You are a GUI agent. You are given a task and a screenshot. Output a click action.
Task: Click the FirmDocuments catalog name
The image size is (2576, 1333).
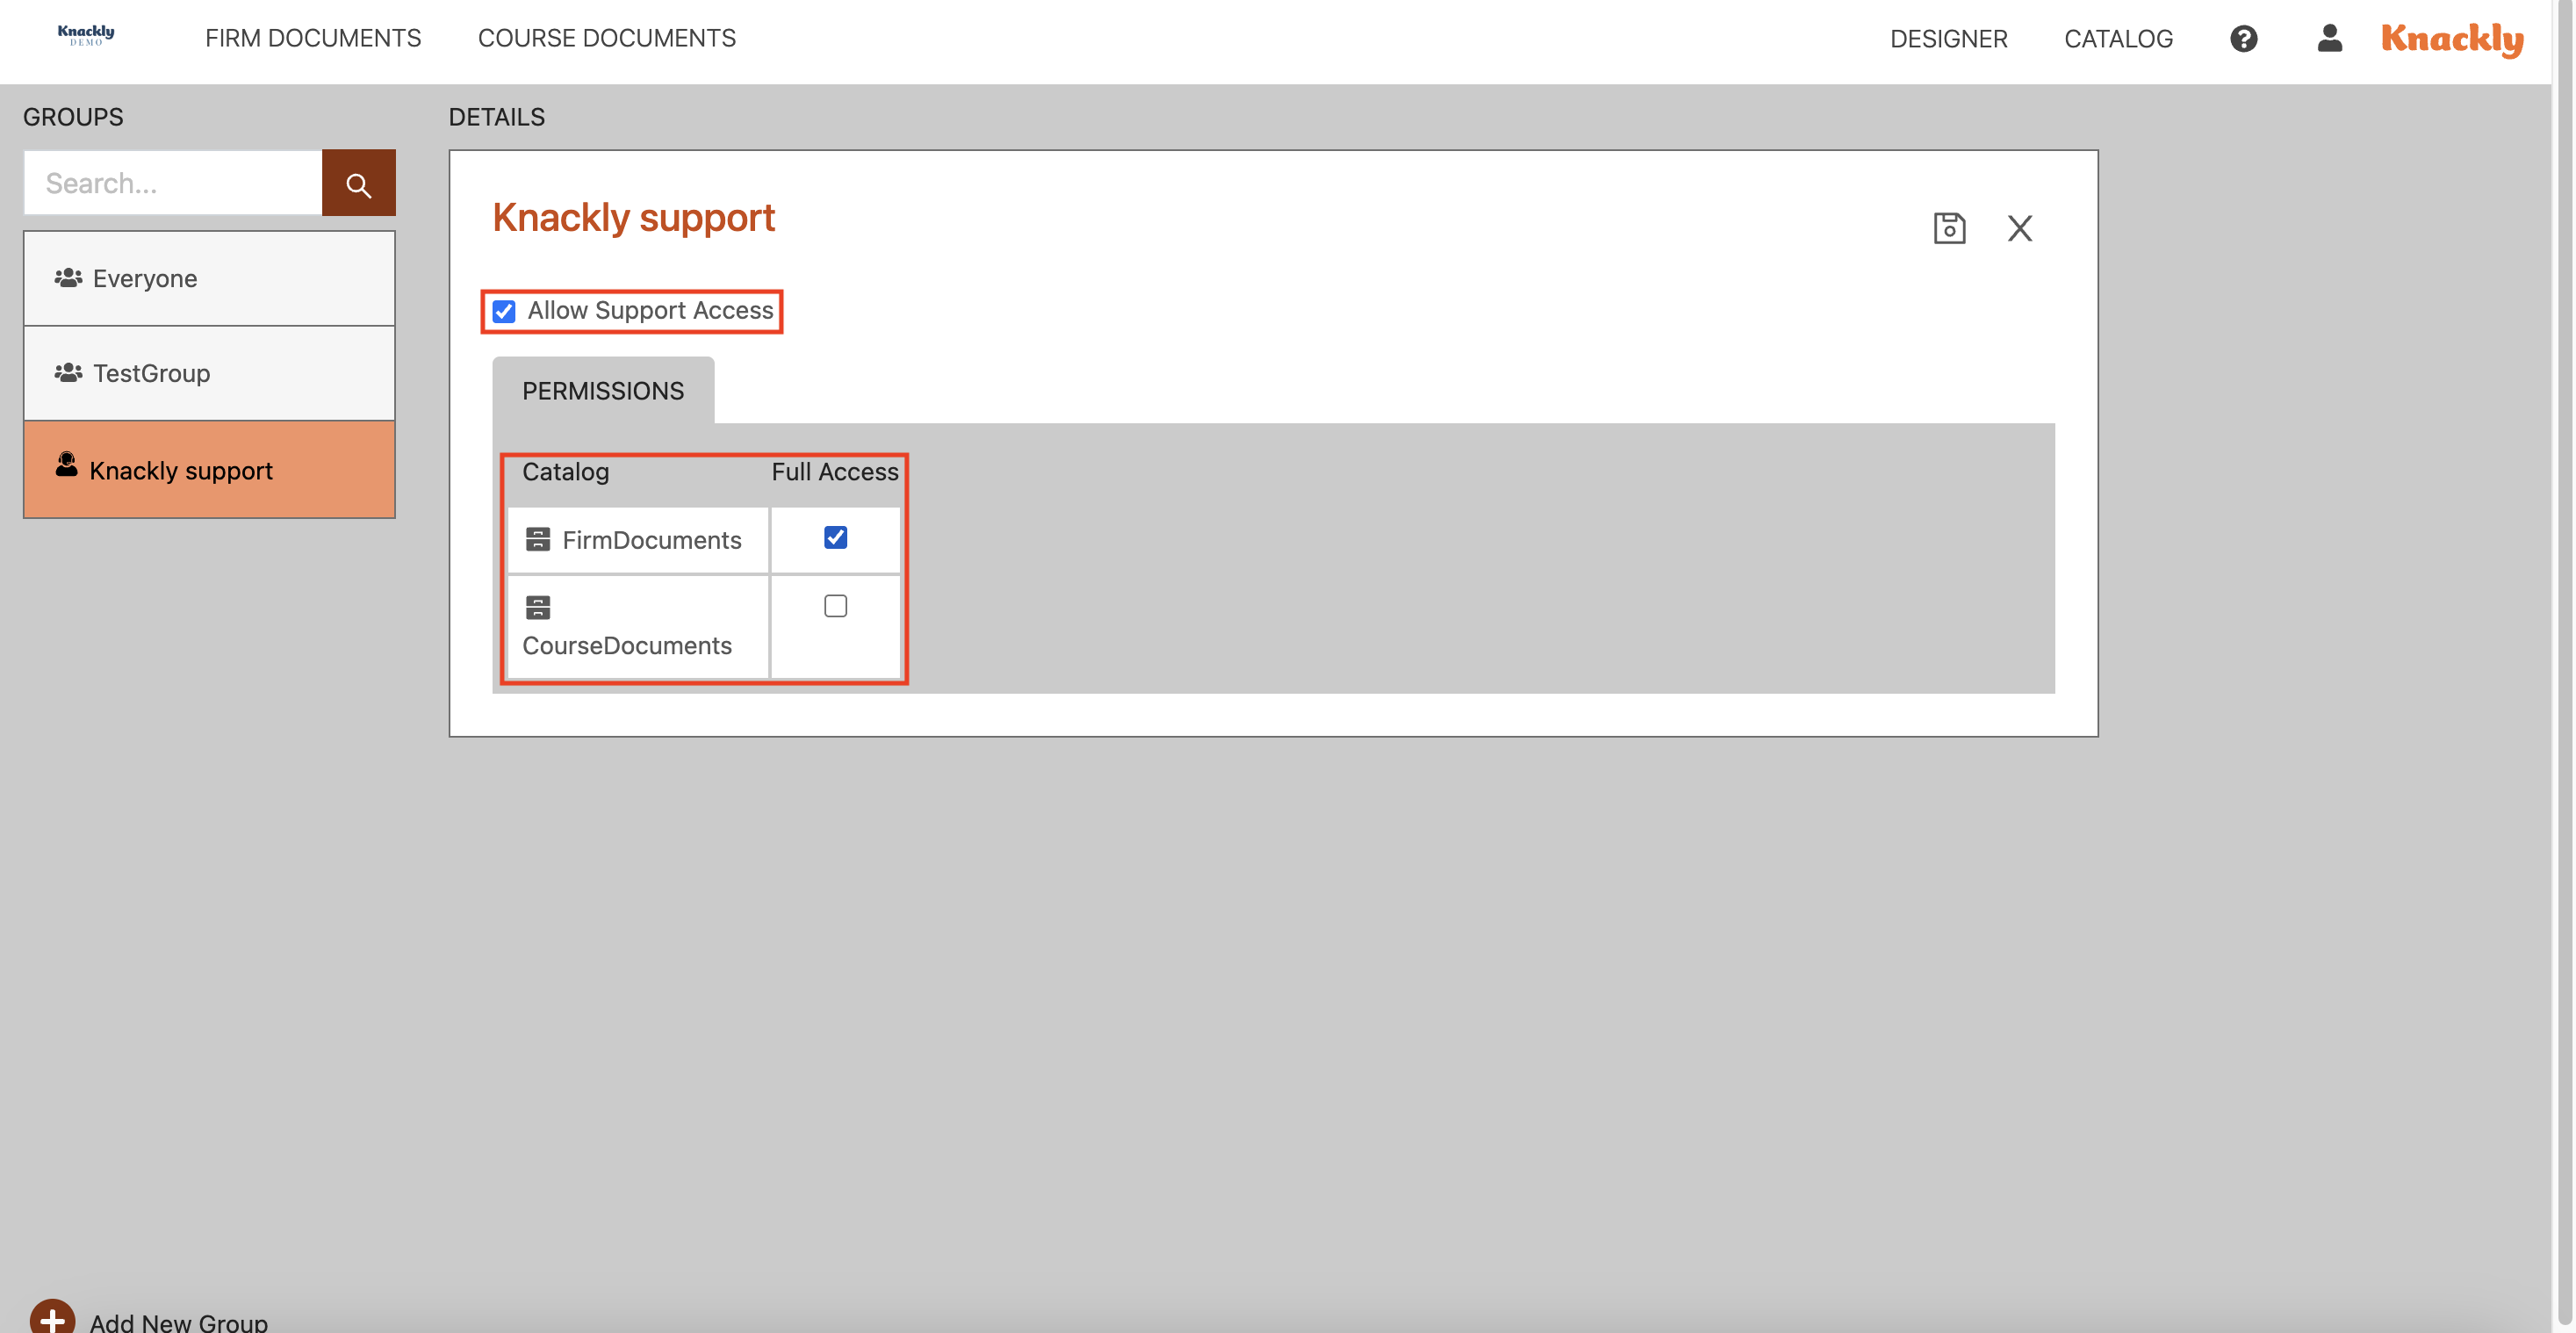click(651, 541)
